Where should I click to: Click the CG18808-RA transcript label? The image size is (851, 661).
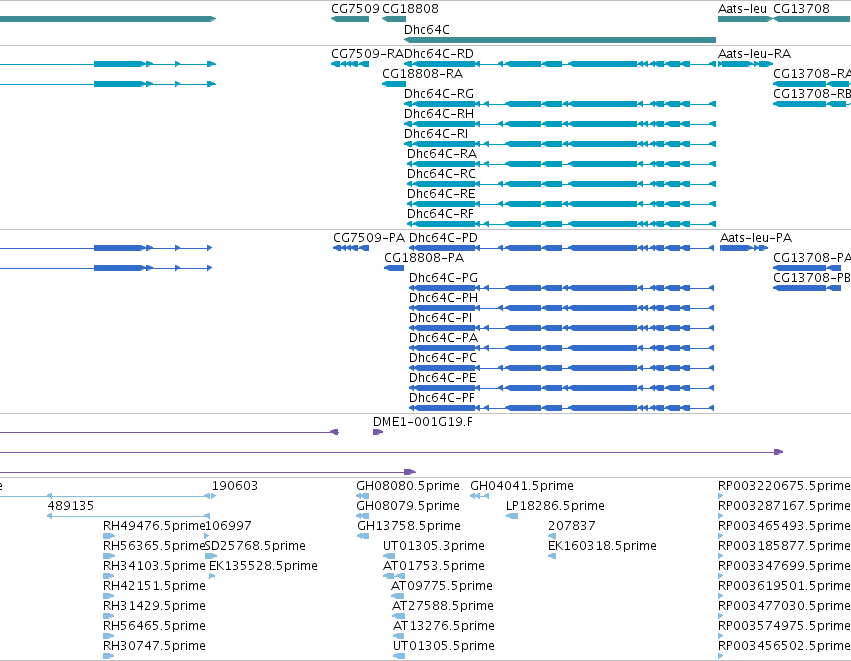click(422, 74)
